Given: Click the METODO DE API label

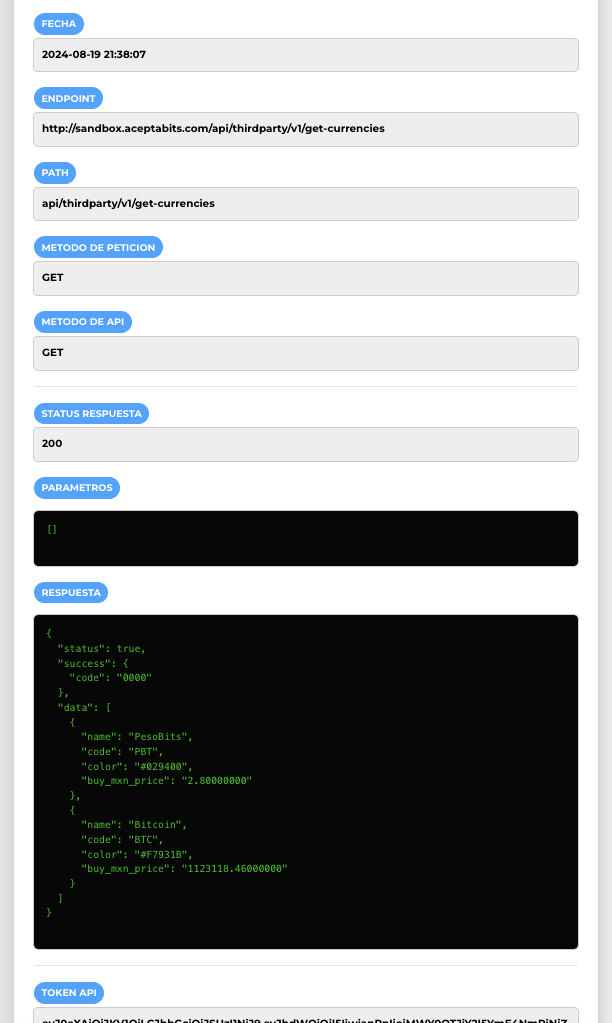Looking at the screenshot, I should (83, 322).
